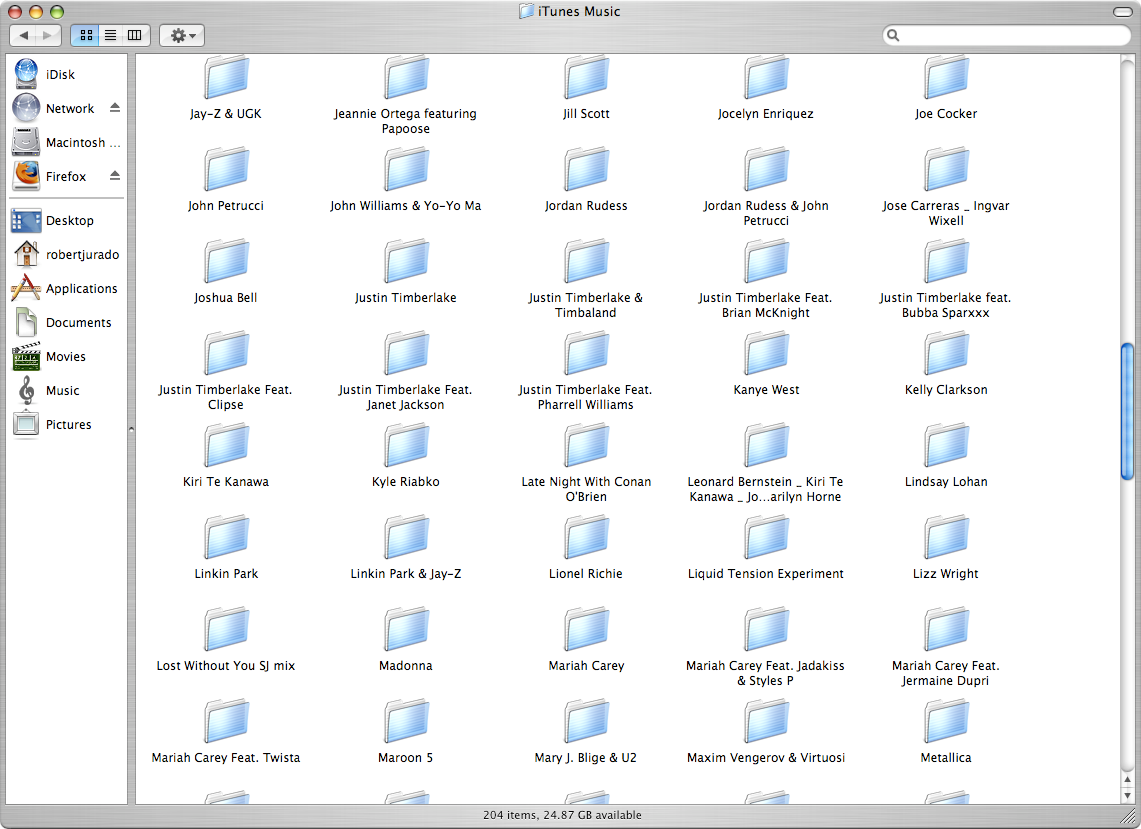1141x829 pixels.
Task: Click Justin Timberlake feat. Bubba Sparxxx label
Action: [x=945, y=305]
